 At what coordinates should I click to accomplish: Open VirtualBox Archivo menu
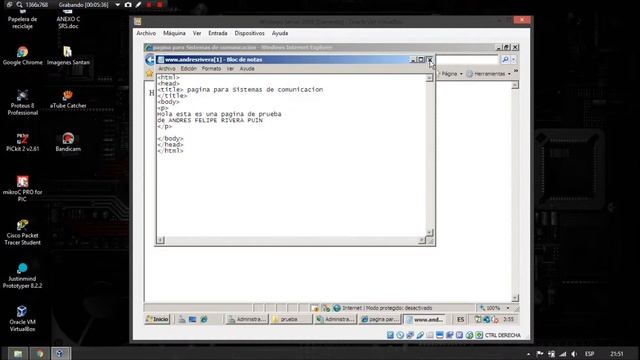click(146, 33)
